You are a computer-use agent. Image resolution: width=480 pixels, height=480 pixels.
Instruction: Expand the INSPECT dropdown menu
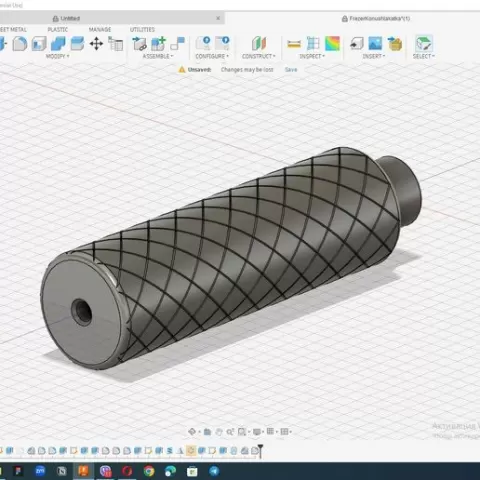312,56
